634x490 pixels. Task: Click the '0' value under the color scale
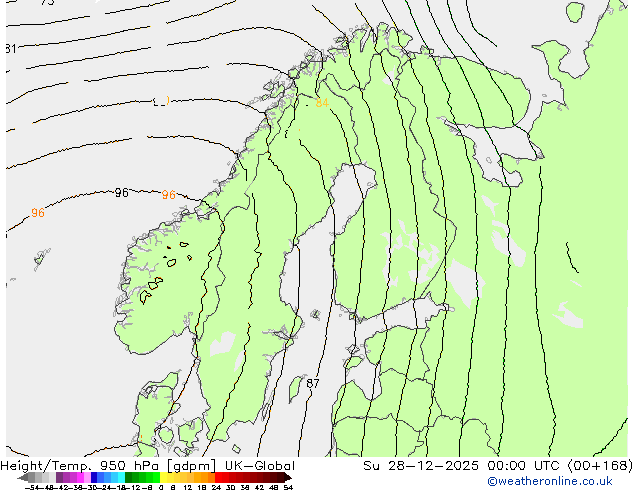coord(161,488)
